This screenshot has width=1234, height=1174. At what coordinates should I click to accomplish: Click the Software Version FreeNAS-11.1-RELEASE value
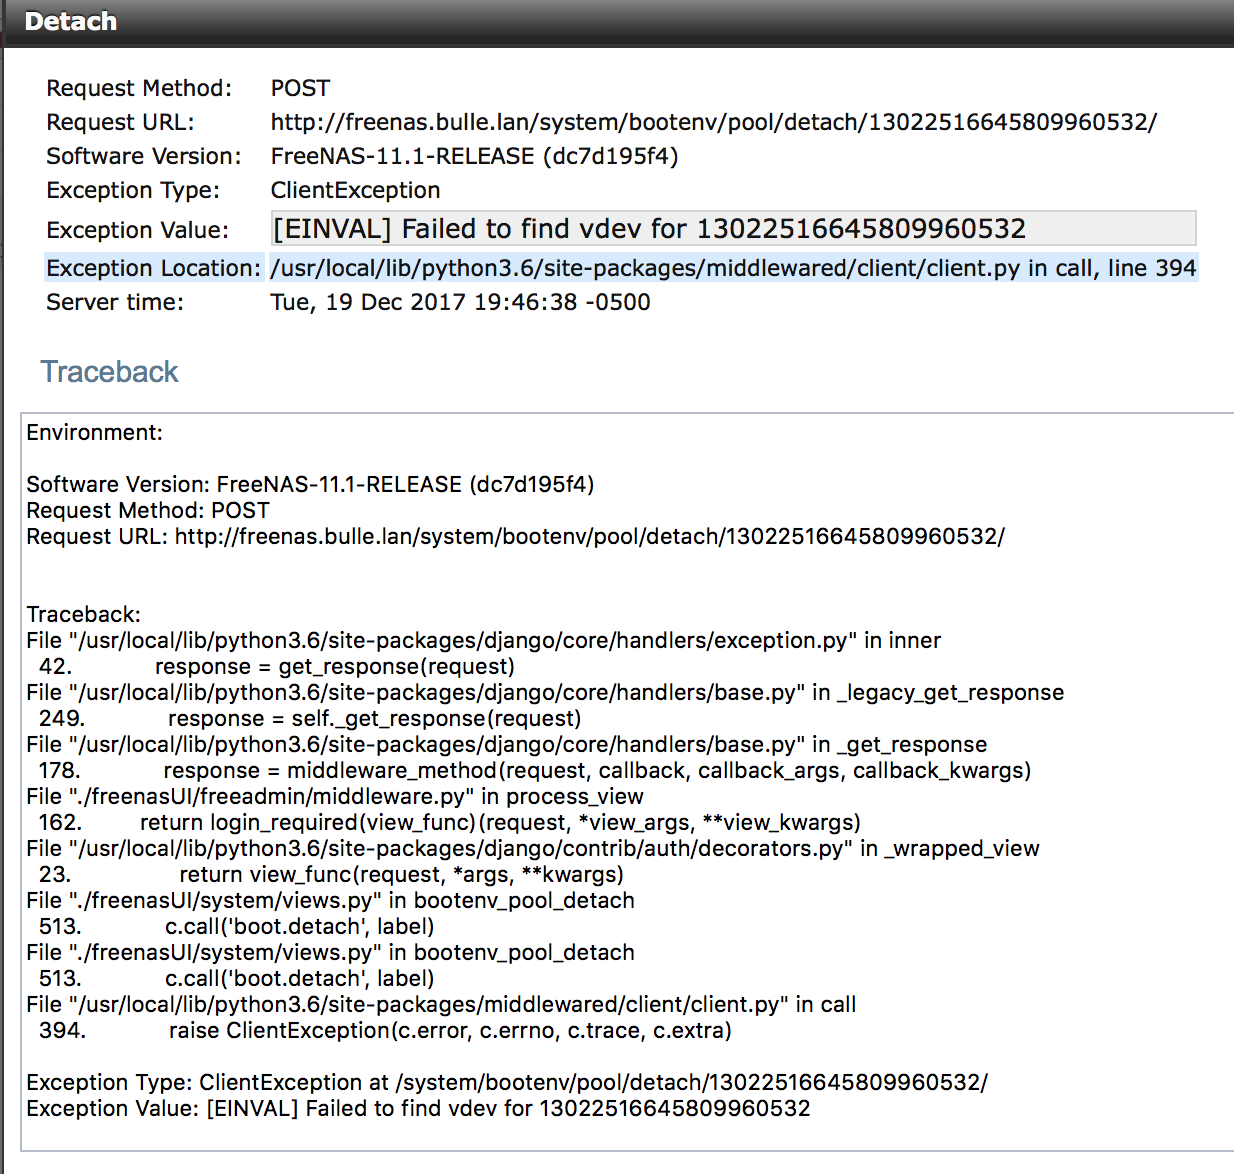[x=474, y=156]
